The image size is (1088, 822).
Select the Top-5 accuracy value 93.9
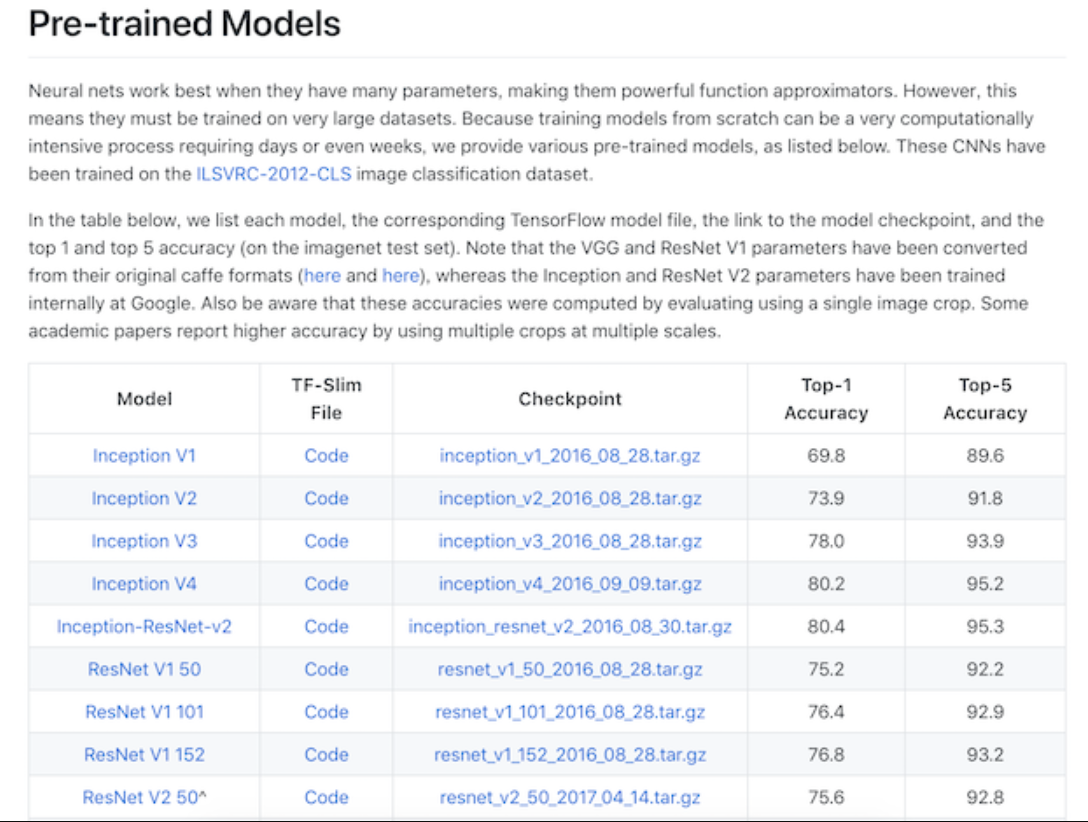click(x=985, y=541)
